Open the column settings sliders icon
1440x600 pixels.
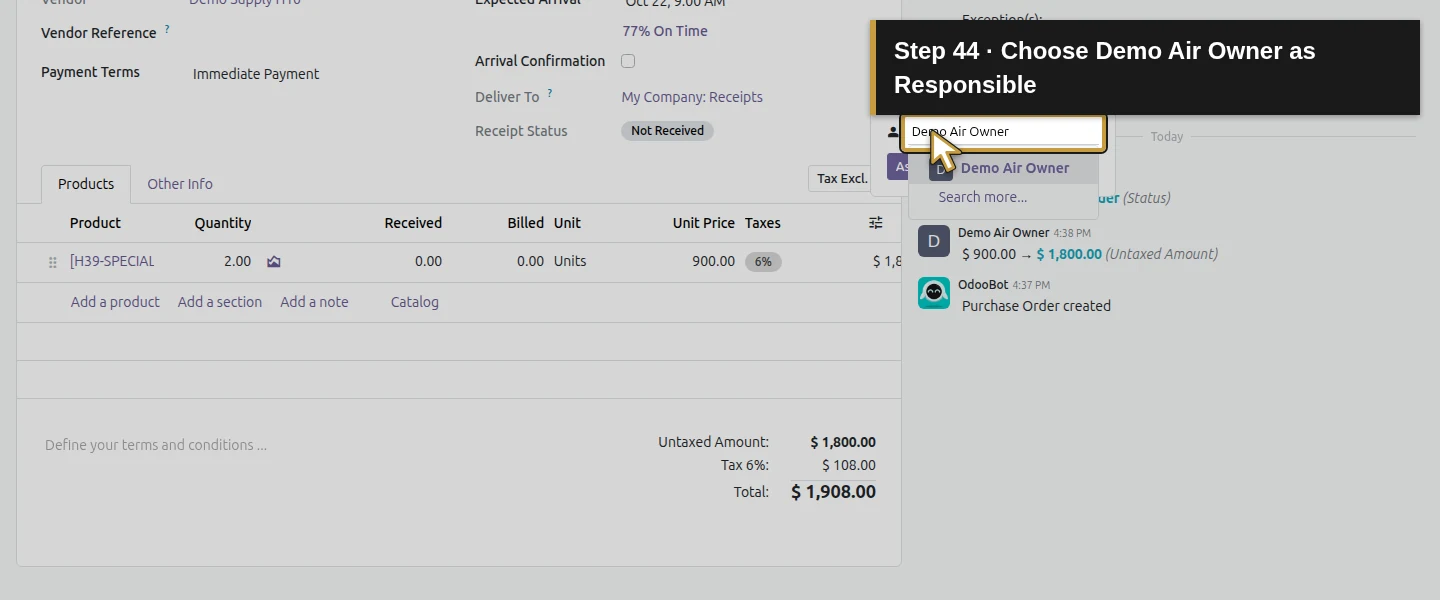point(876,223)
